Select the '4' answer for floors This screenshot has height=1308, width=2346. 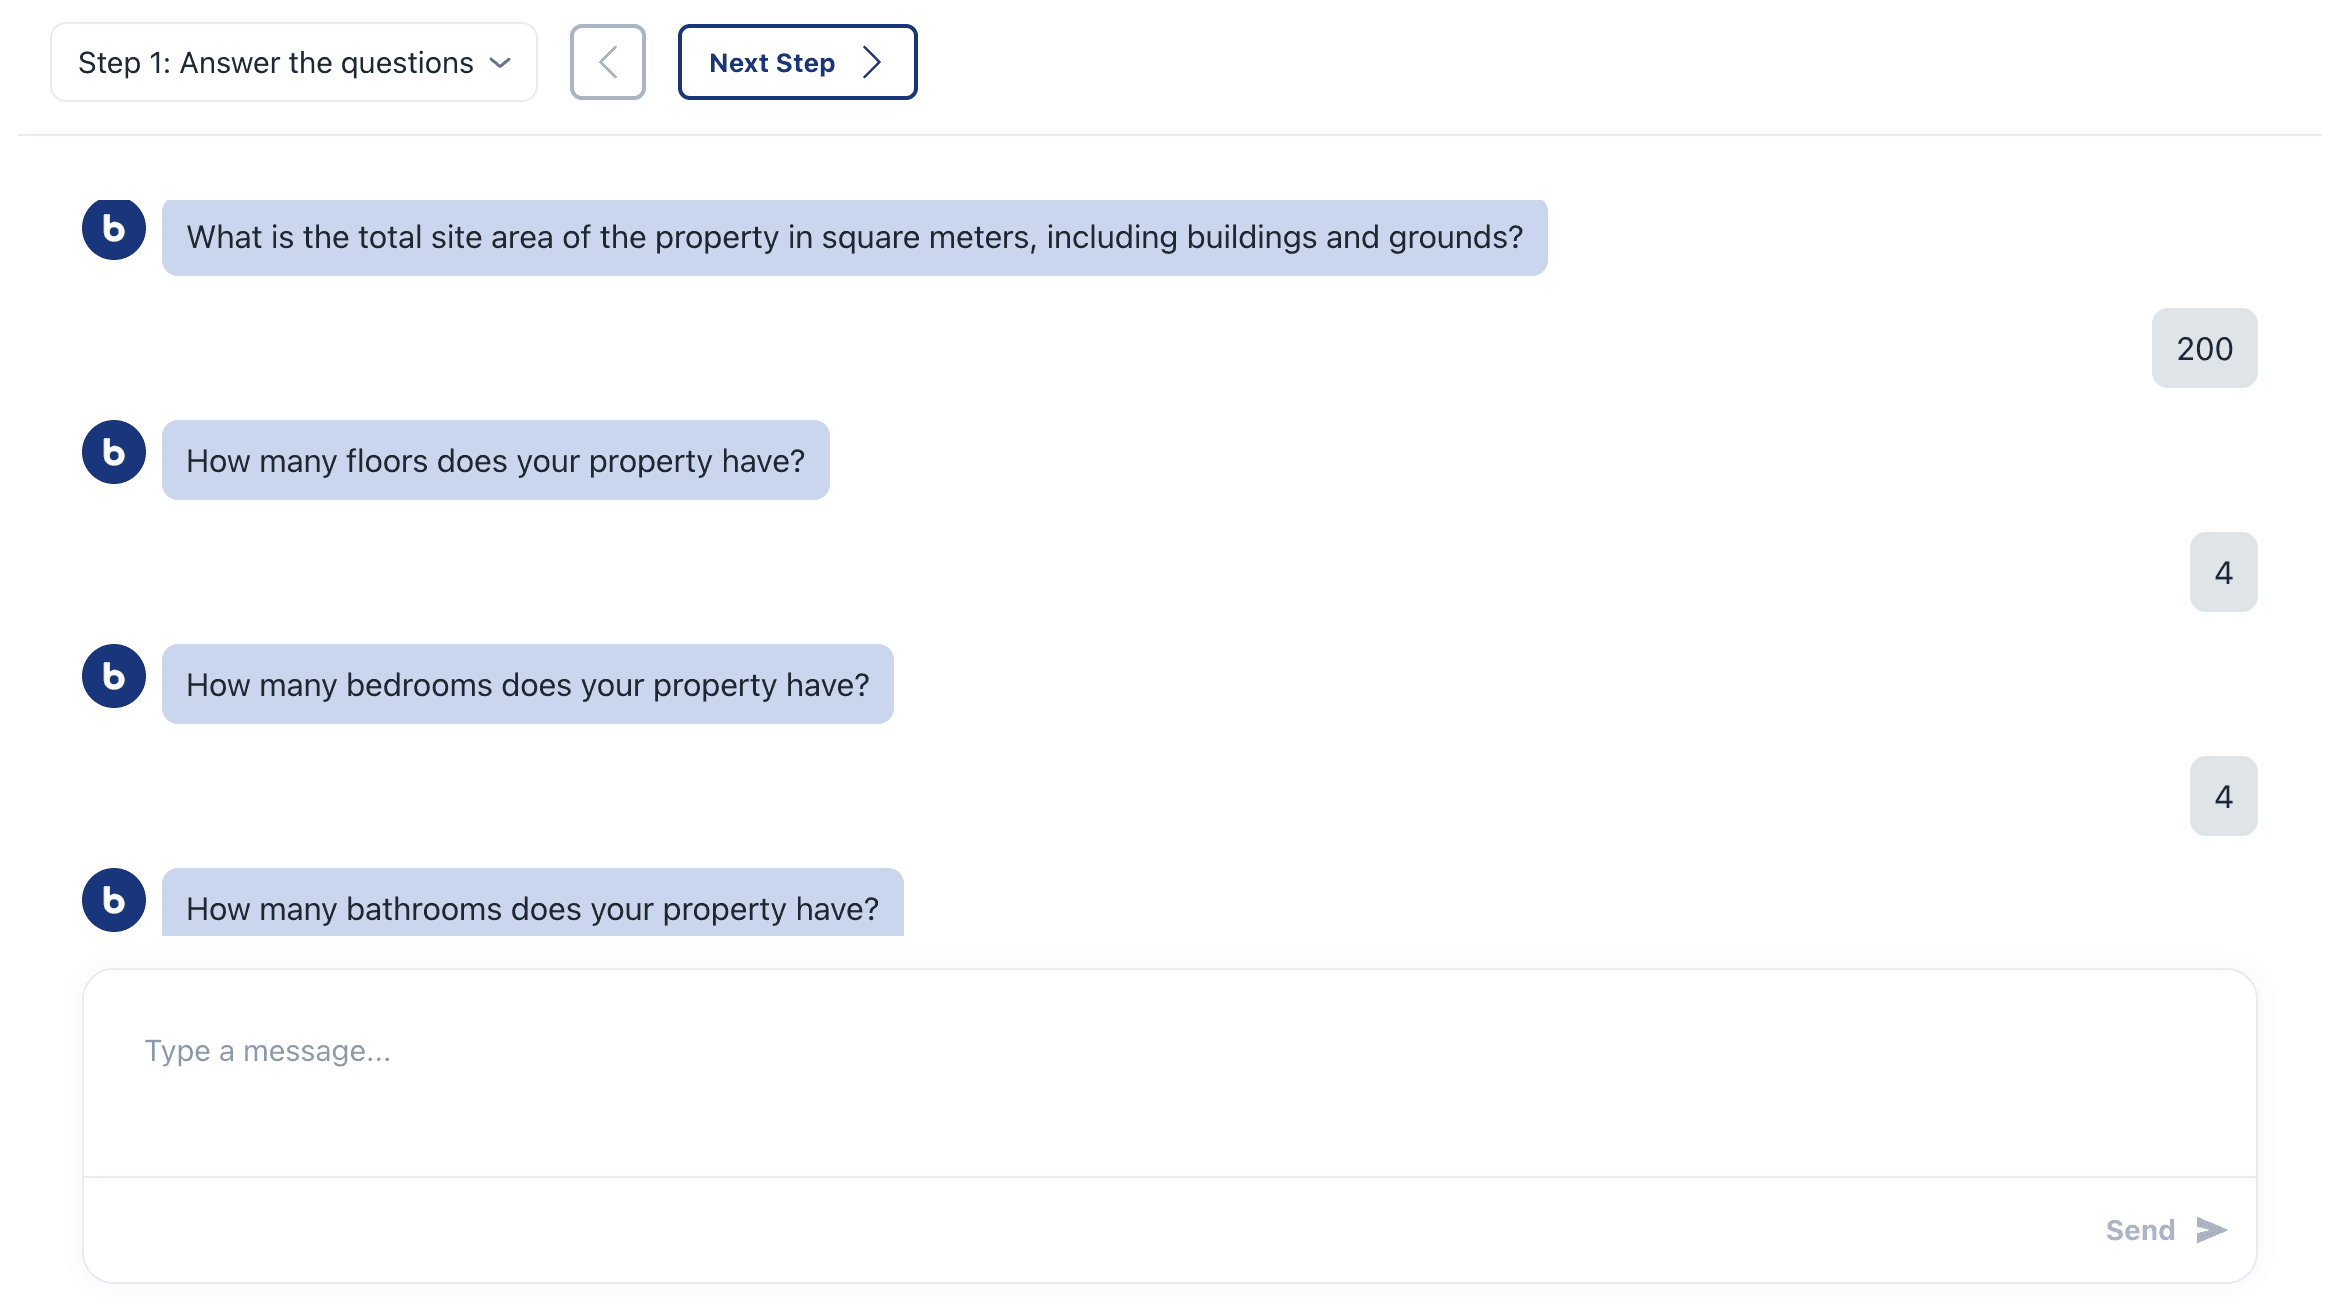pos(2223,572)
